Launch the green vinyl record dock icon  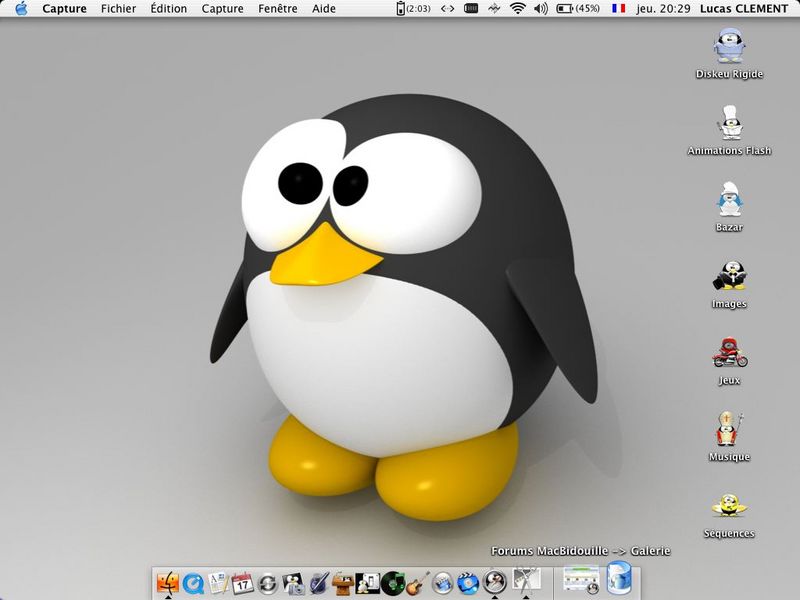pyautogui.click(x=392, y=583)
